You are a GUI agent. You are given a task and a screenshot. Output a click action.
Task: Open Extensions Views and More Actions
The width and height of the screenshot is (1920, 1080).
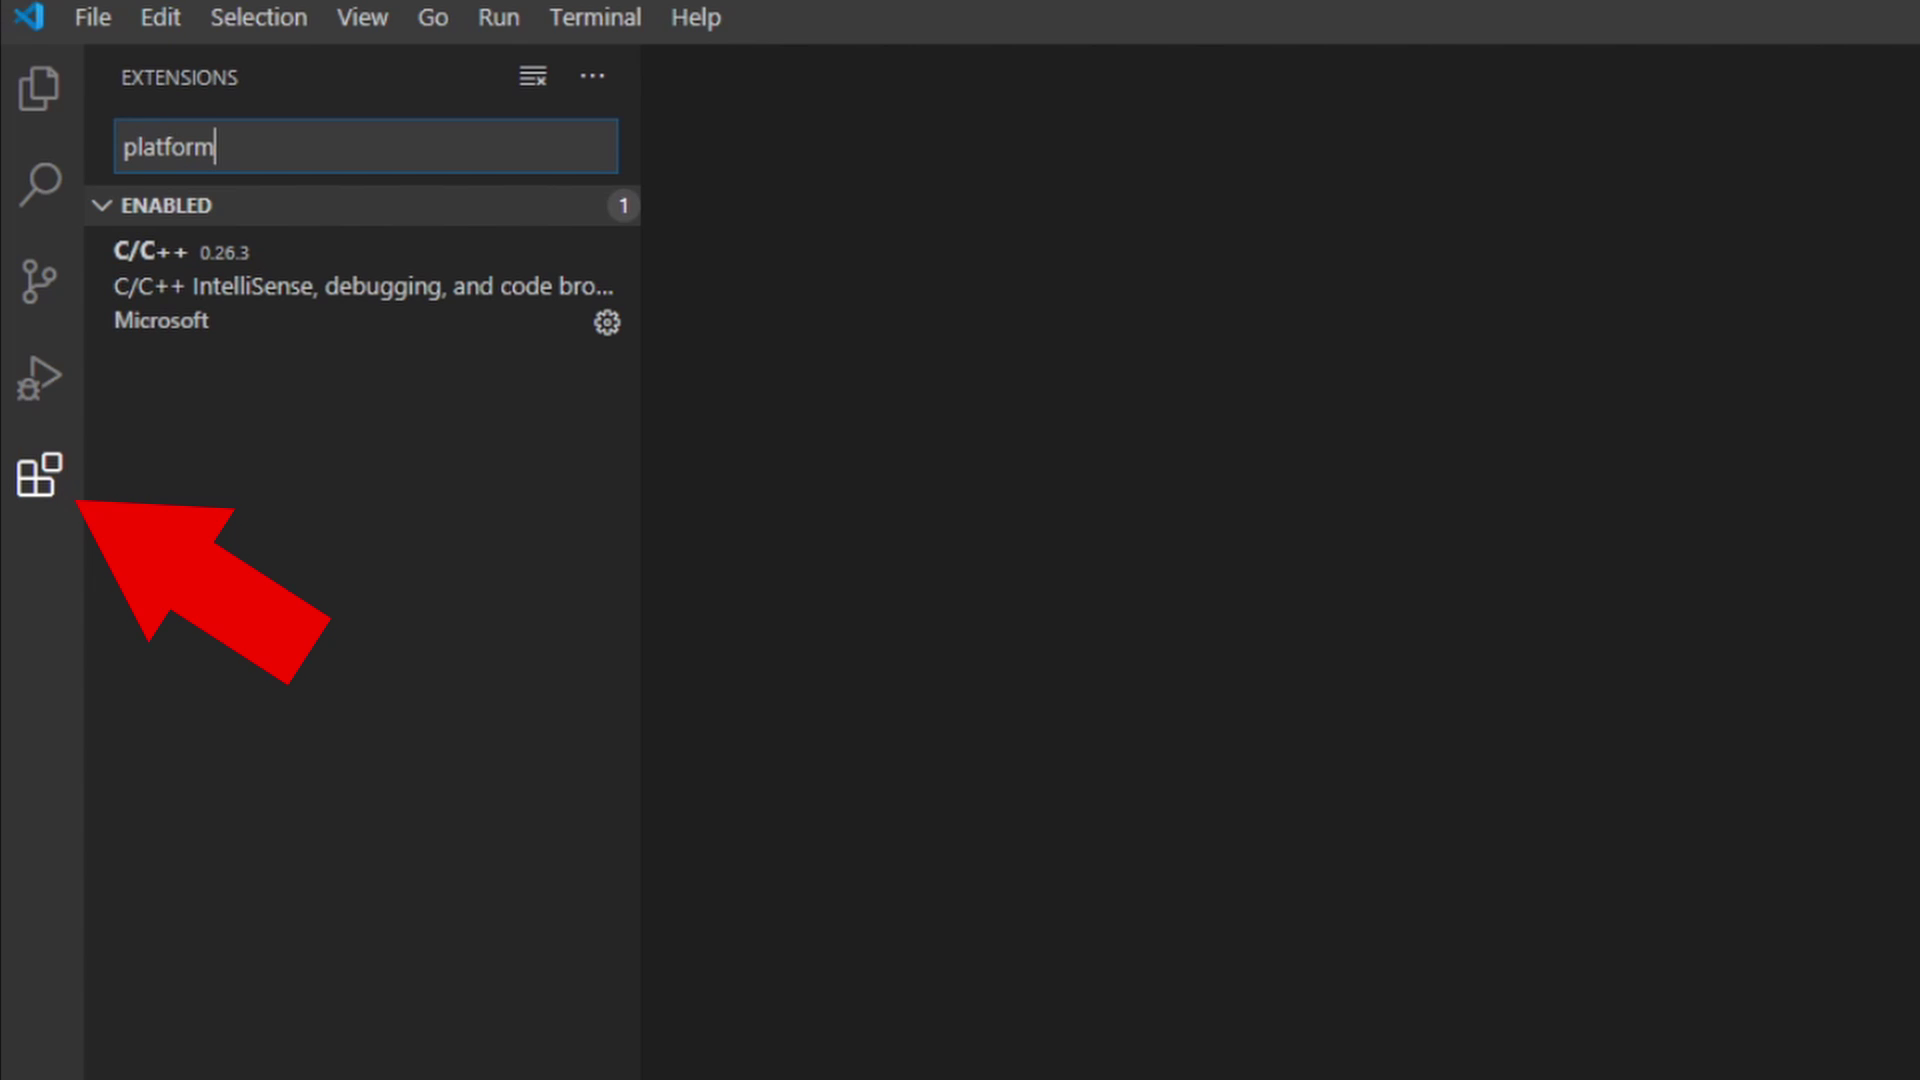592,76
